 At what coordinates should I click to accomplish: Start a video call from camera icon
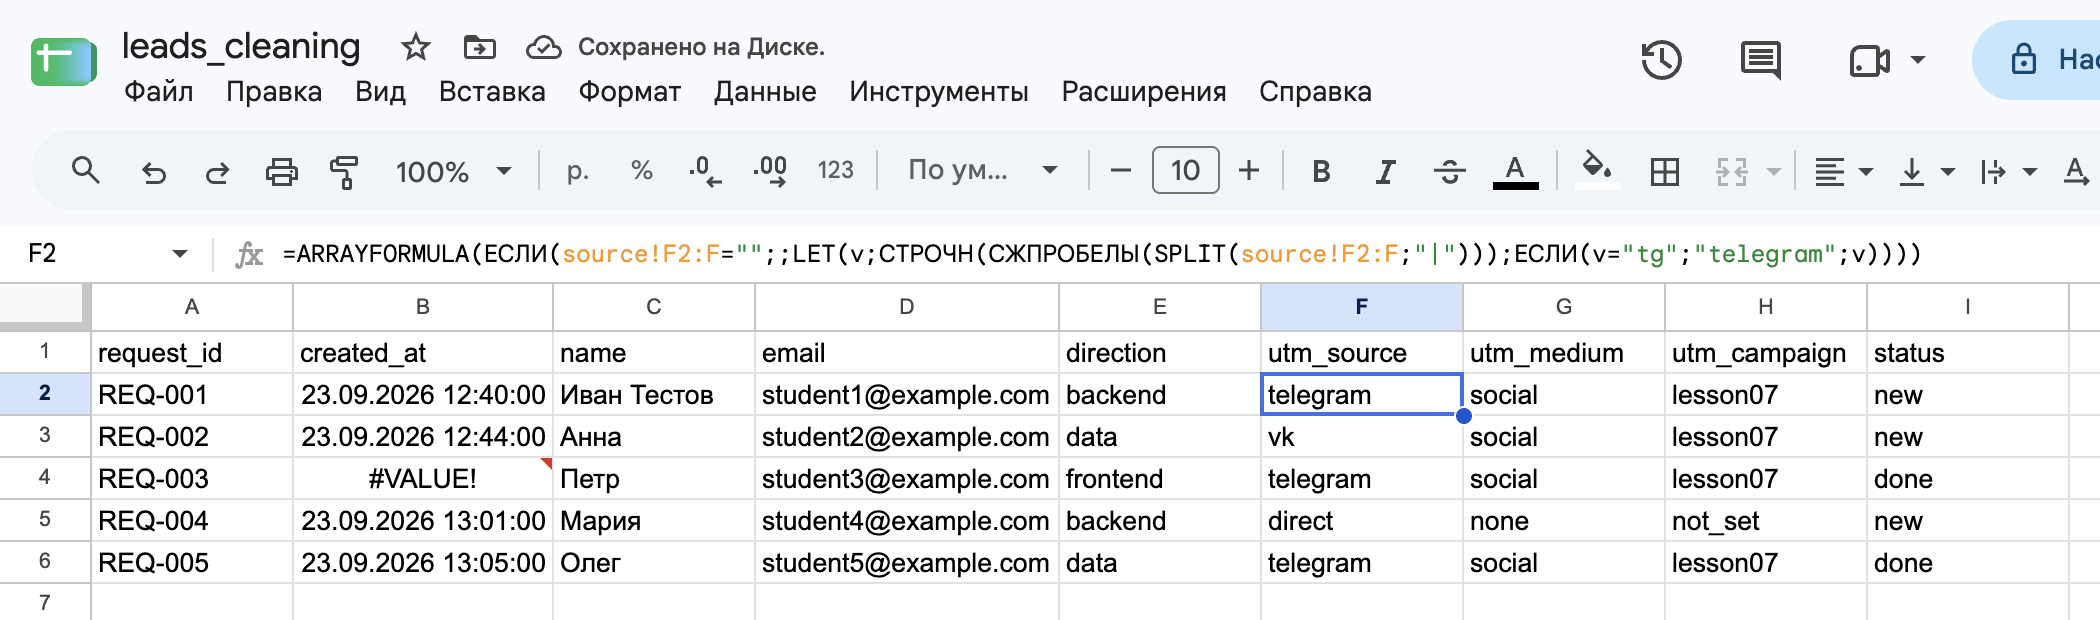1869,61
